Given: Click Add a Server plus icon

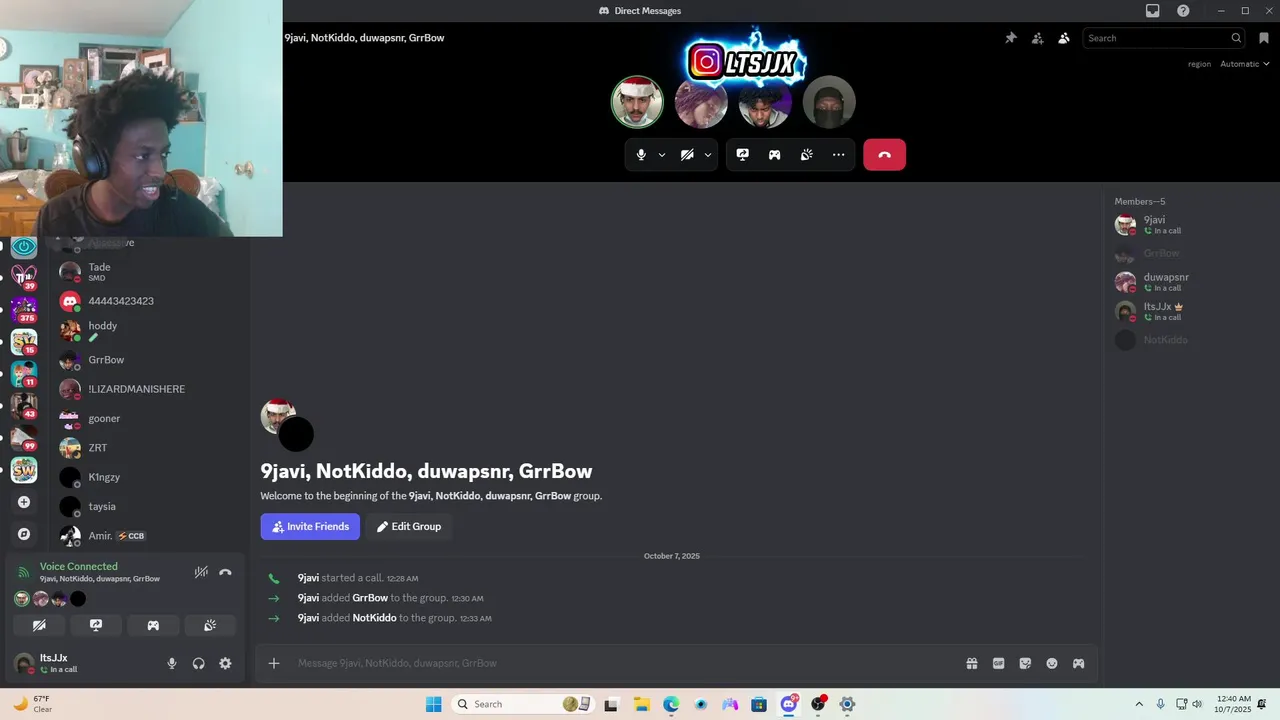Looking at the screenshot, I should pyautogui.click(x=24, y=502).
